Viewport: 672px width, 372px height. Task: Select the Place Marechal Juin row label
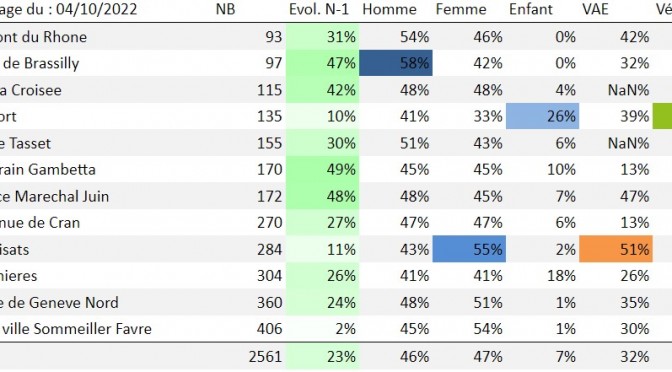pos(54,196)
